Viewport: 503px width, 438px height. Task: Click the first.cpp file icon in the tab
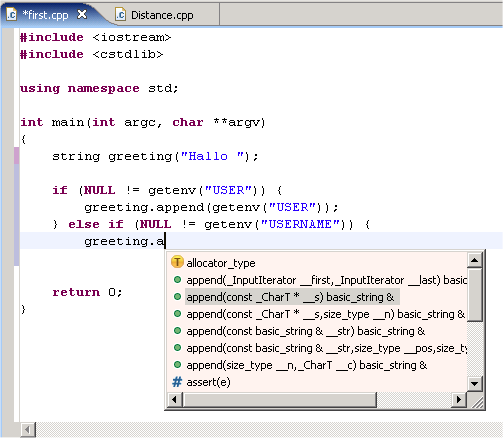click(x=12, y=15)
